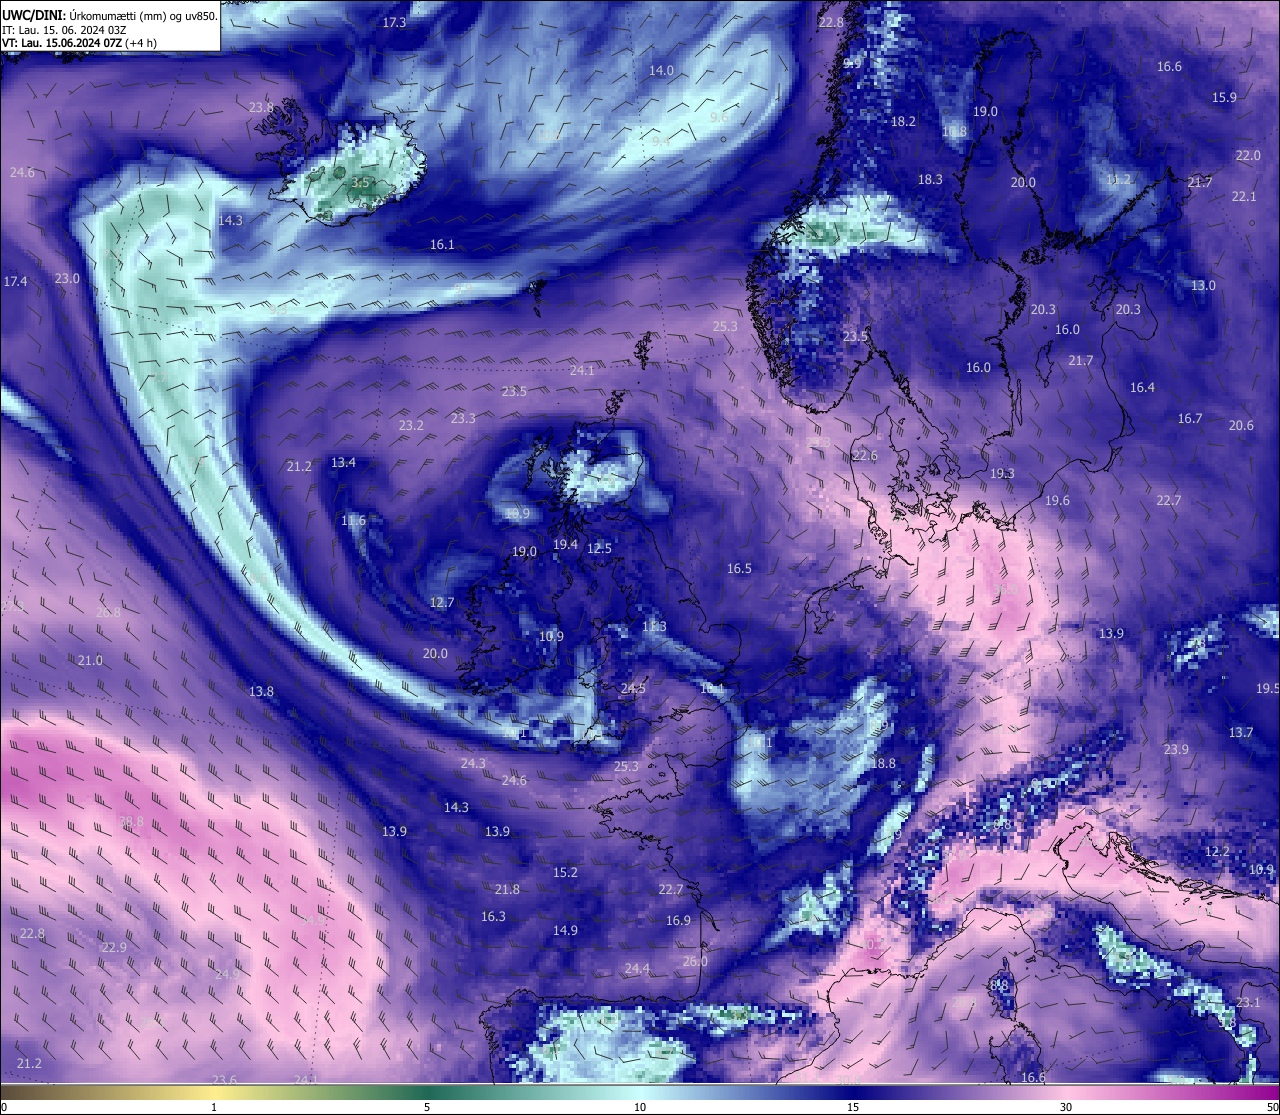
Task: Click the 24.3 value southwest of Cornwall
Action: point(473,763)
